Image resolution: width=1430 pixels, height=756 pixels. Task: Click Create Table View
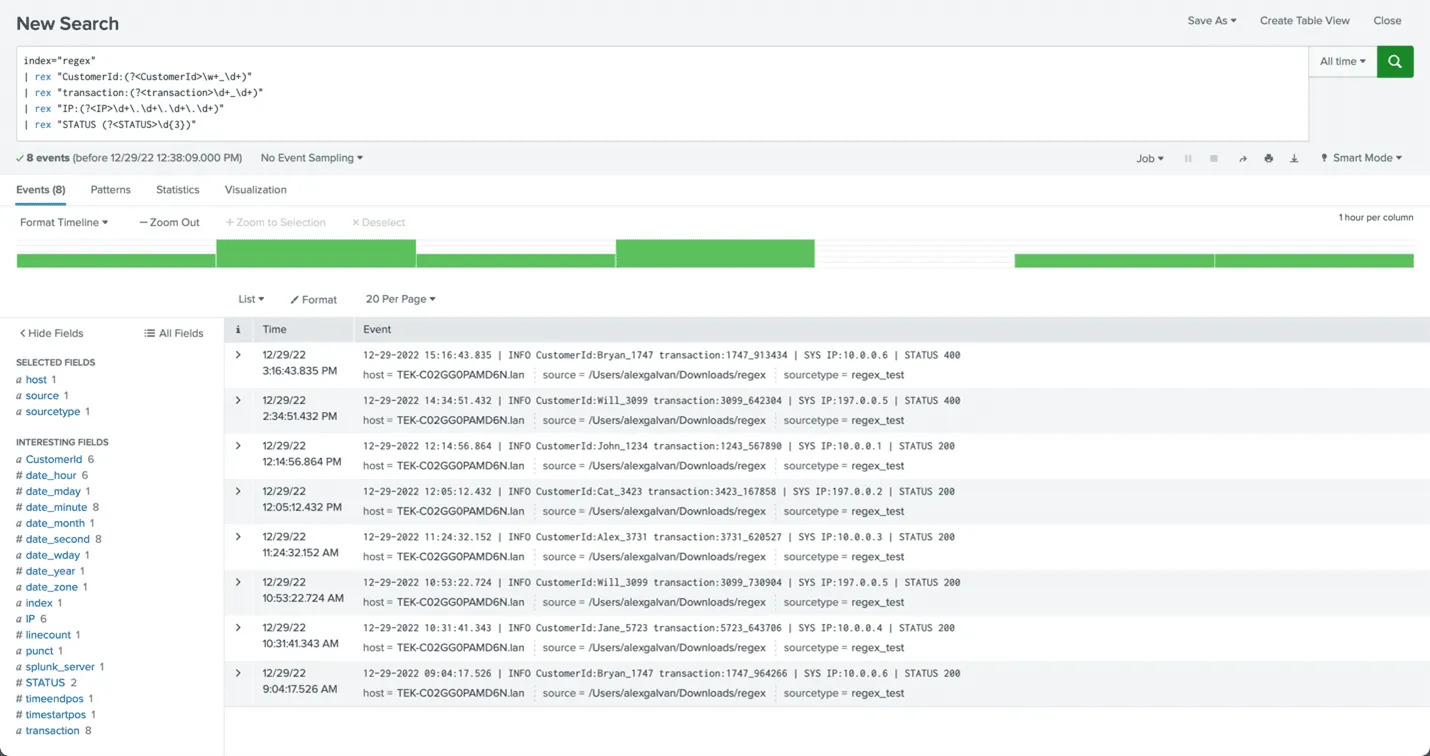[1304, 21]
